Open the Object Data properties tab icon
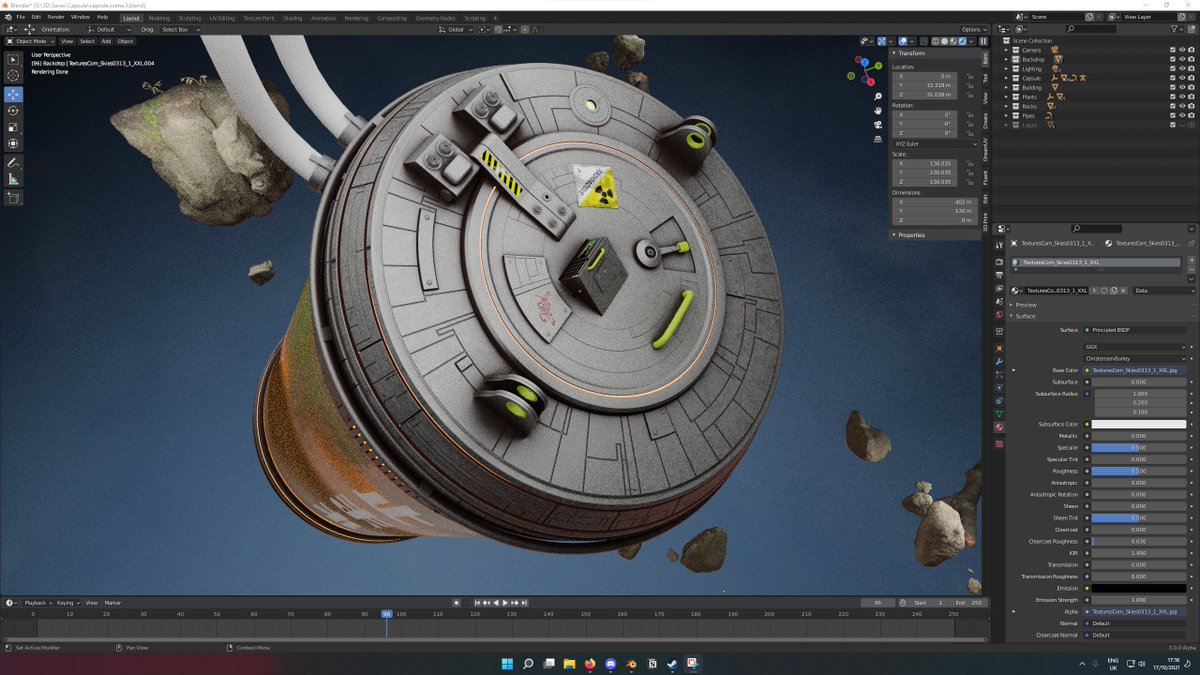Screen dimensions: 1200x675 click(x=998, y=413)
